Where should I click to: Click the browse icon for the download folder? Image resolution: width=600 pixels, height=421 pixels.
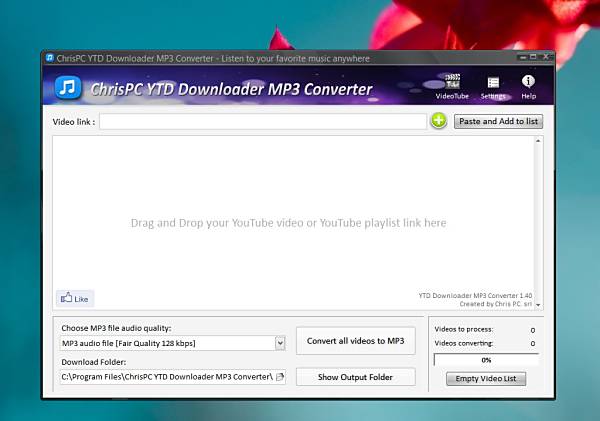(x=280, y=377)
